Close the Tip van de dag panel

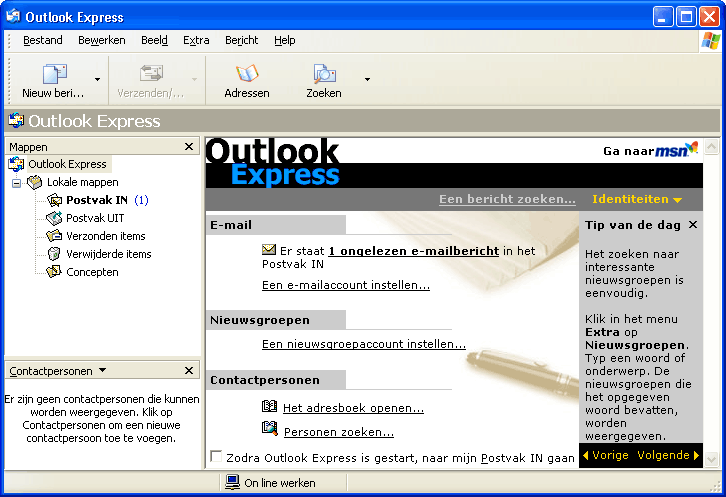point(693,225)
